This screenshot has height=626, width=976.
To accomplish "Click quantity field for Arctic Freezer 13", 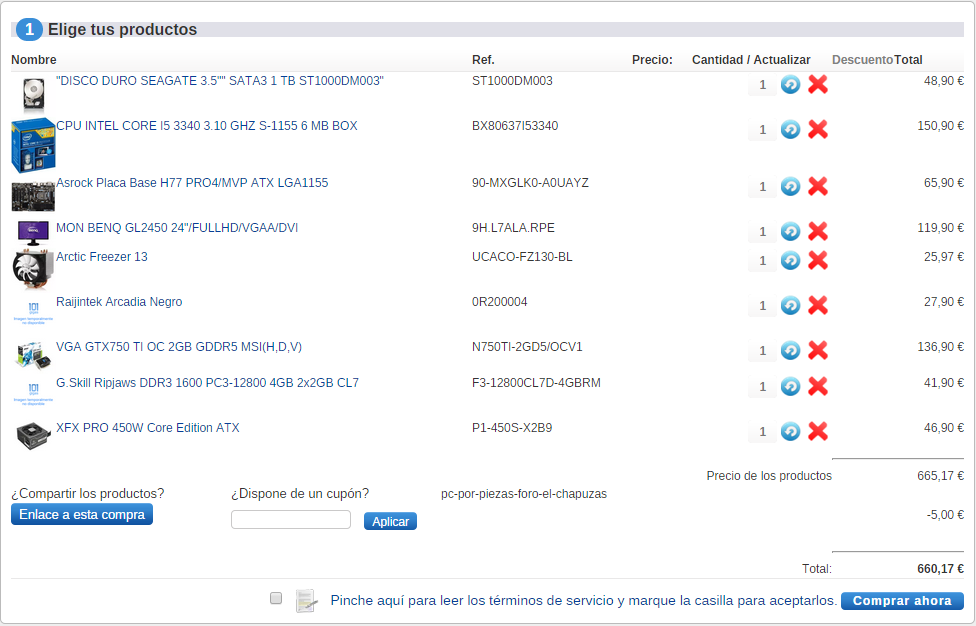I will pos(762,261).
